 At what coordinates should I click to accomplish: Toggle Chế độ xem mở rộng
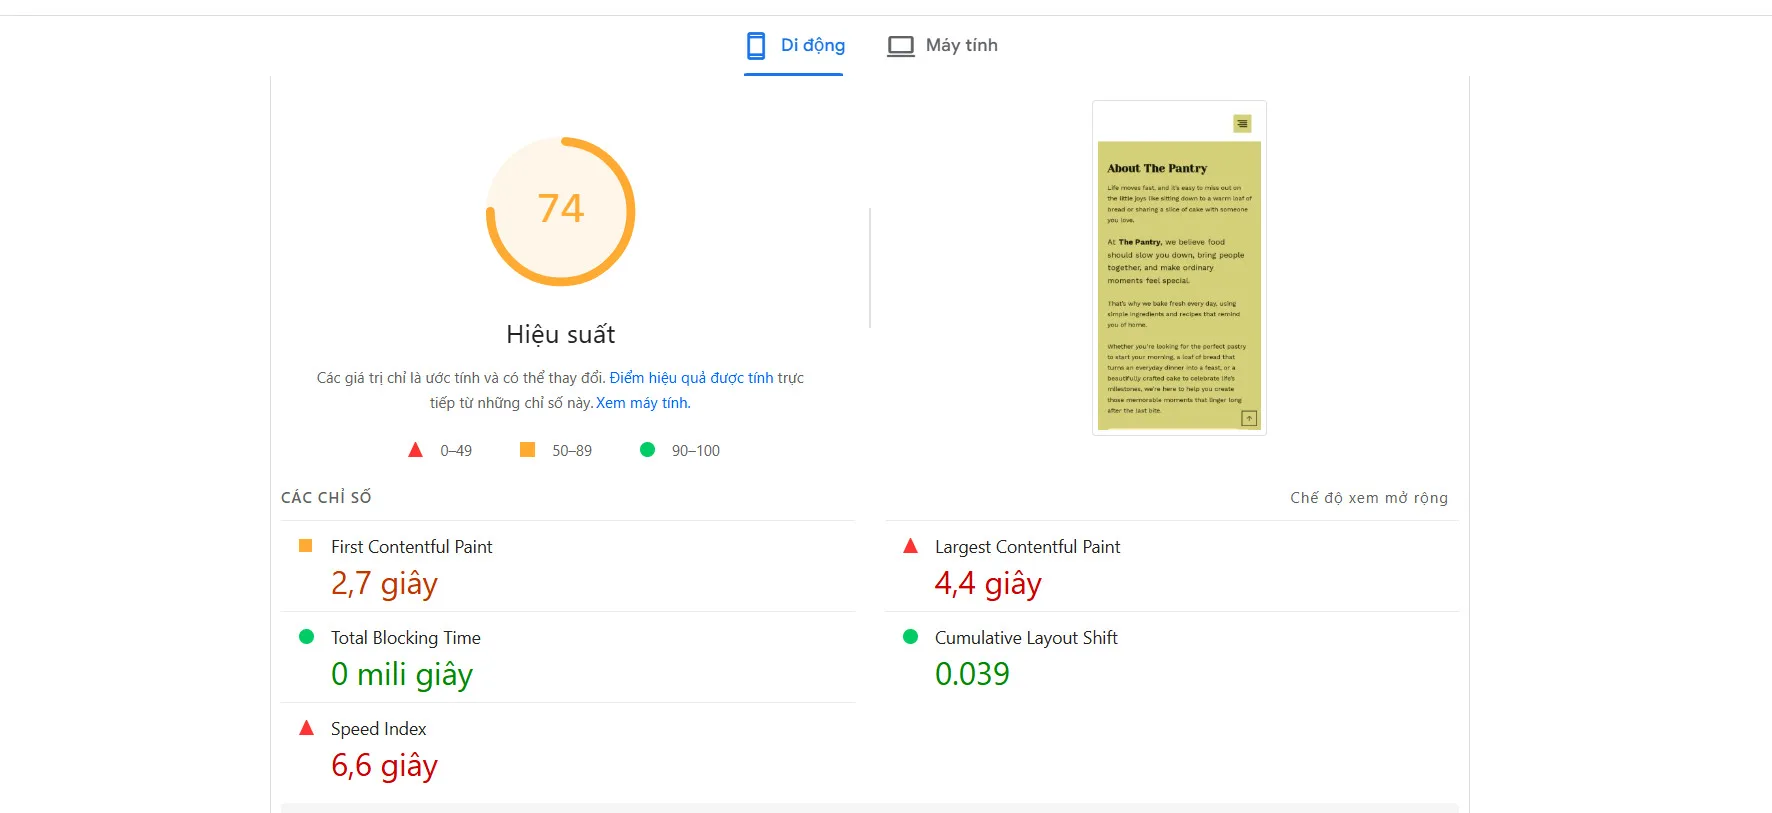pos(1369,498)
